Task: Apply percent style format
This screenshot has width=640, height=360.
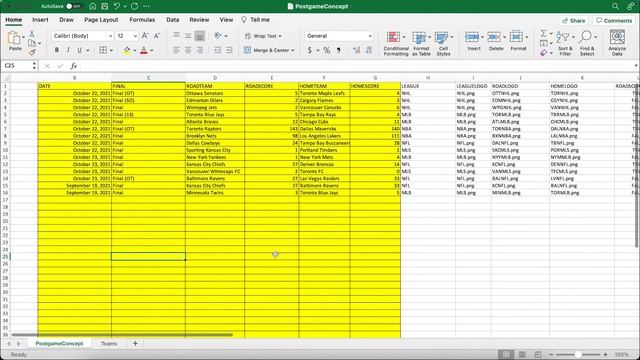Action: coord(327,50)
